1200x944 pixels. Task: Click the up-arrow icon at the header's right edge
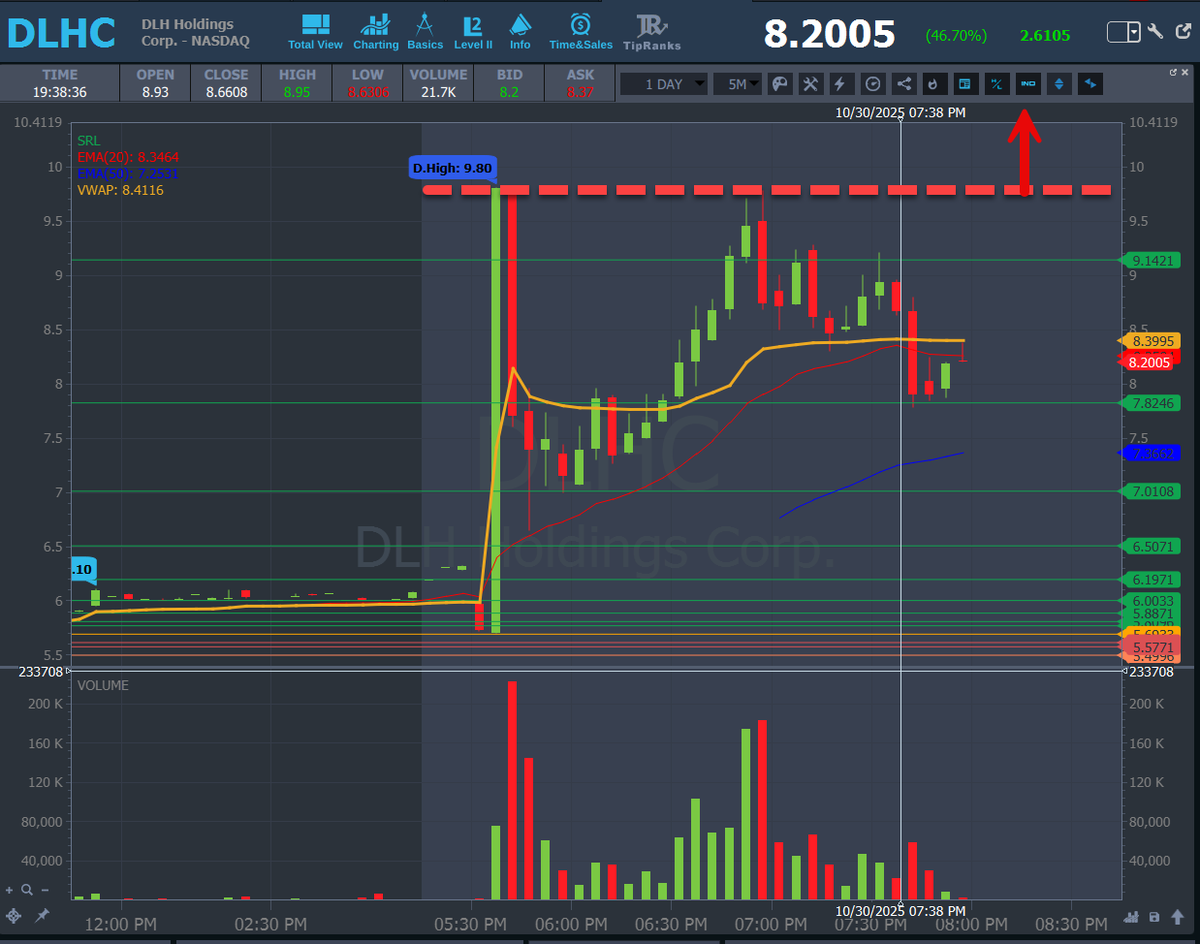click(x=1183, y=31)
